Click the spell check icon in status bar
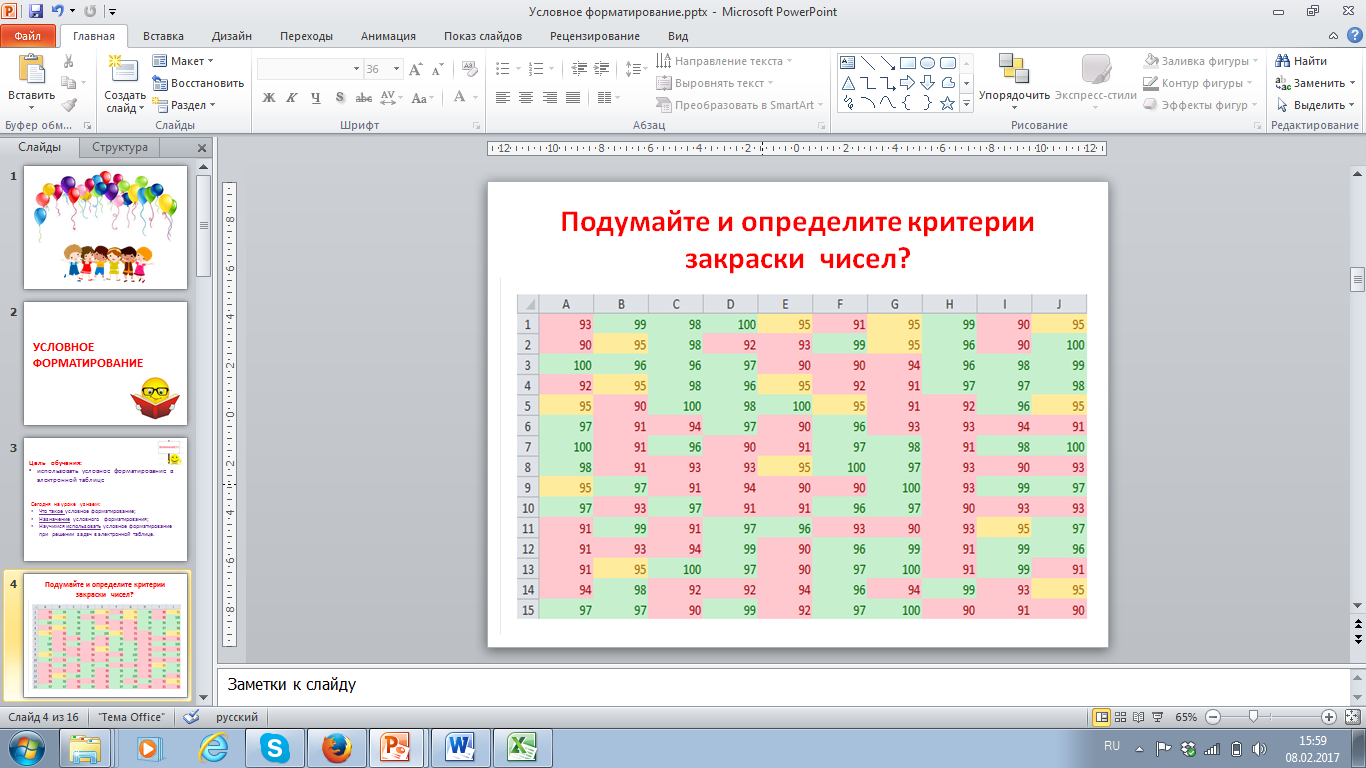Screen dimensions: 1366x768 (191, 717)
